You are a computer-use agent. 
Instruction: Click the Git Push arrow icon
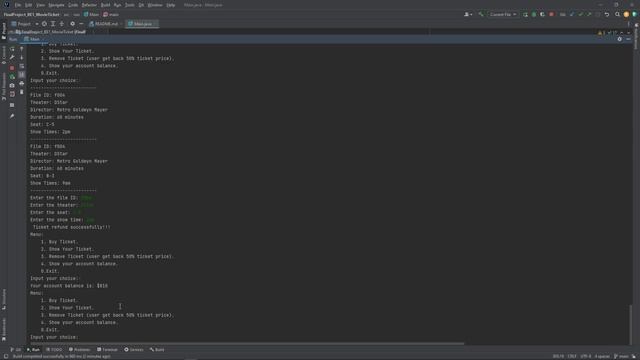point(589,14)
